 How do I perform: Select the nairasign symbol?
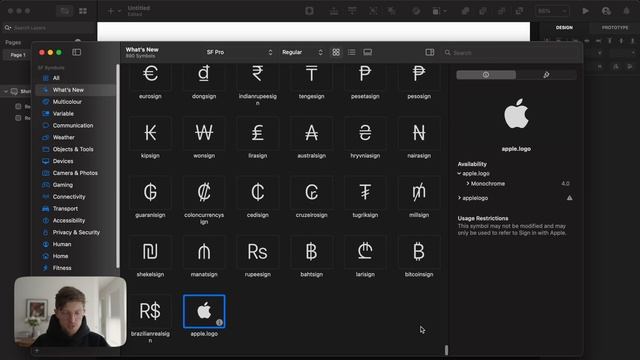[x=419, y=133]
